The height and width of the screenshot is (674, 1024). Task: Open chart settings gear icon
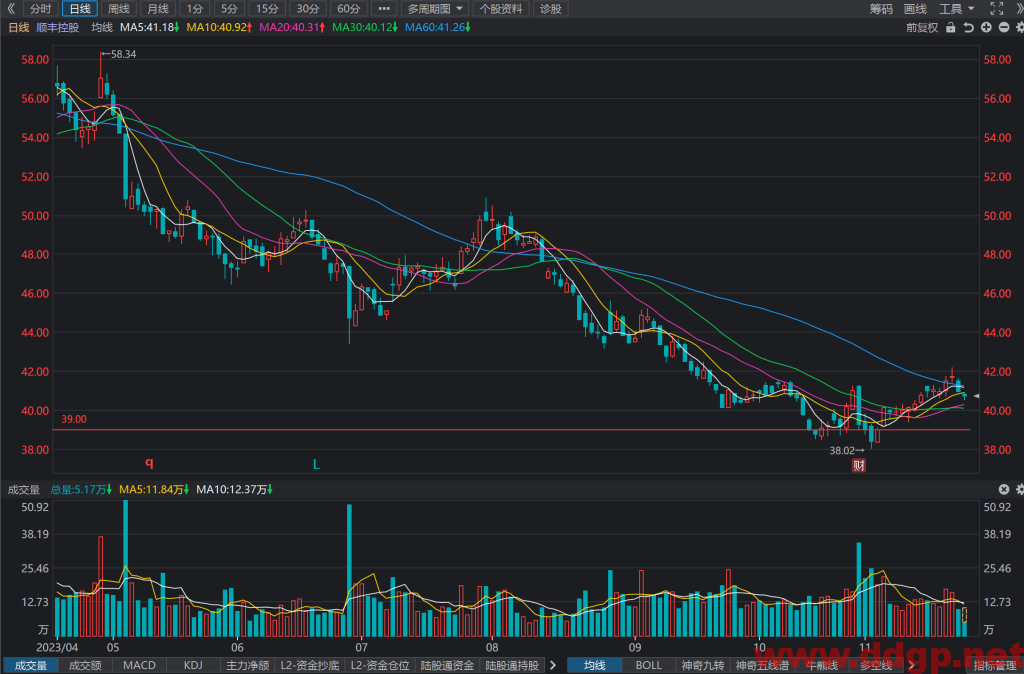pyautogui.click(x=1019, y=27)
